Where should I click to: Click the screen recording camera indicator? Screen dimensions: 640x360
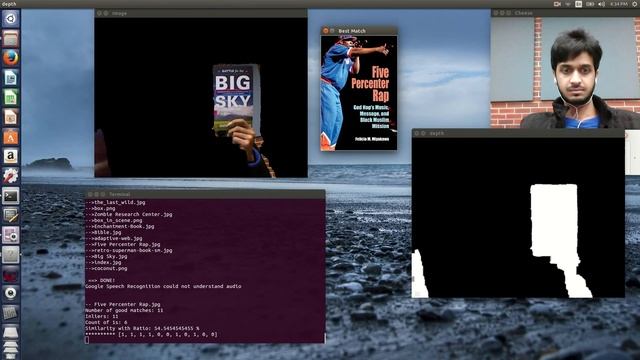tap(557, 4)
